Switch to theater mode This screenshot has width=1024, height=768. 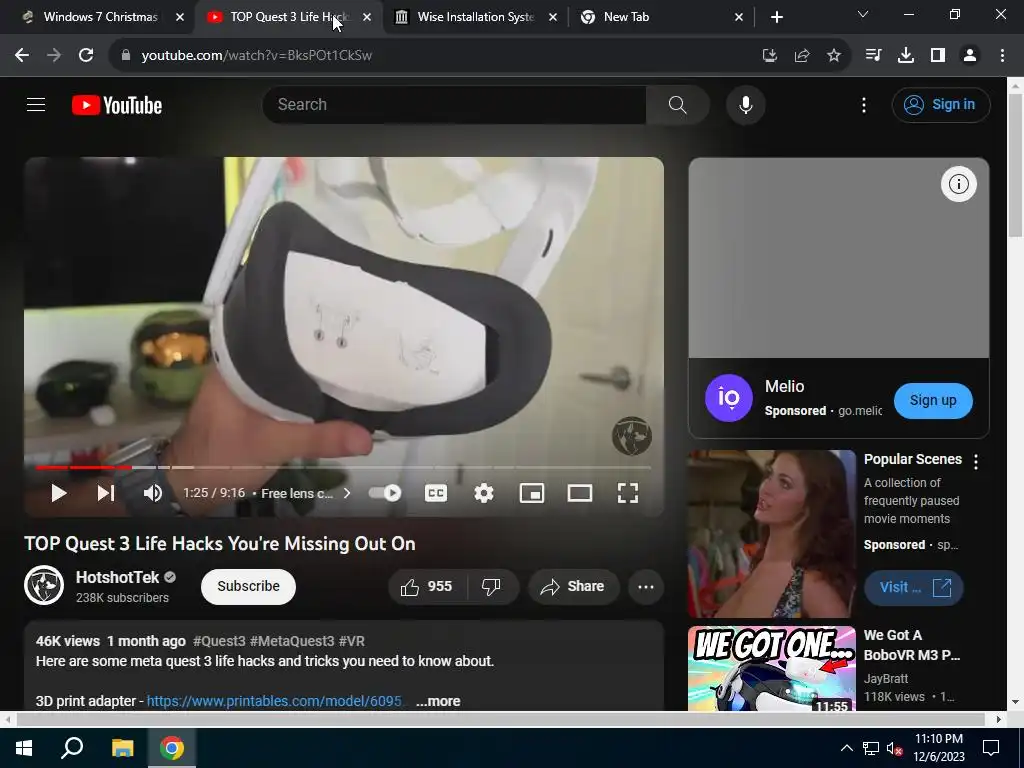coord(580,493)
